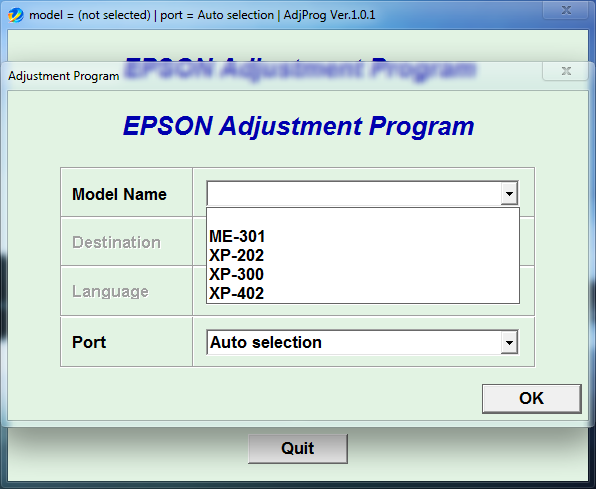Select ME-301 from the model list

tap(363, 237)
